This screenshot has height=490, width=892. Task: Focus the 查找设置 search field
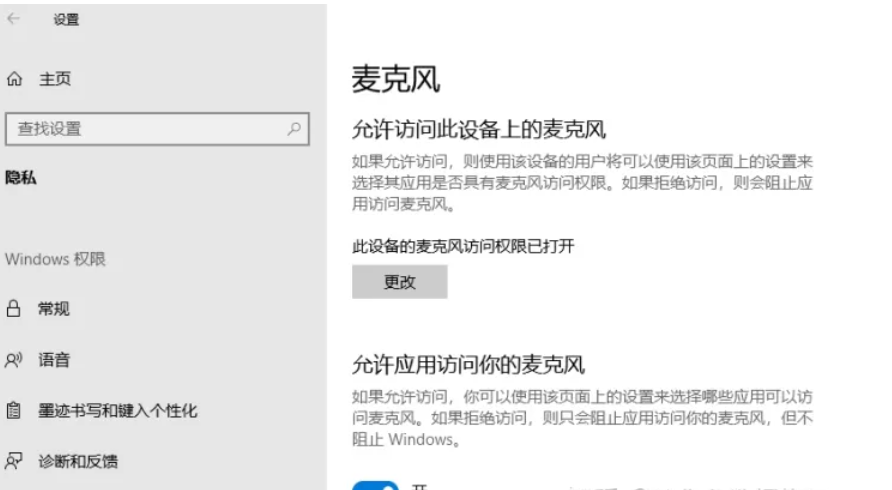point(158,129)
